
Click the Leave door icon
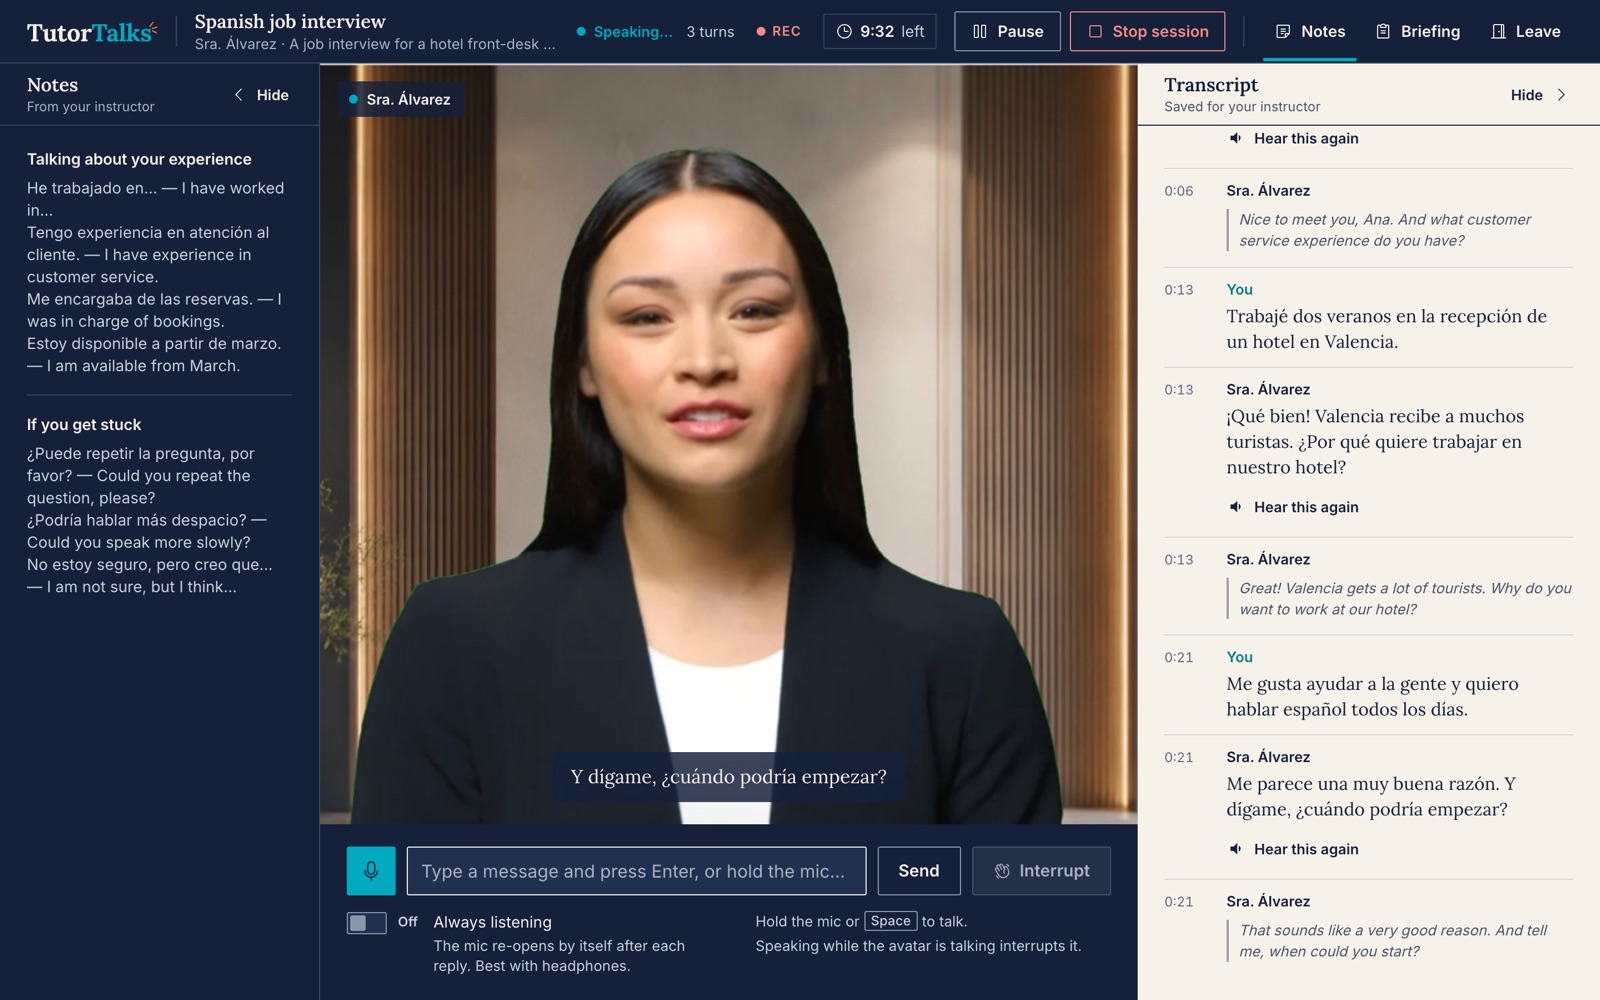tap(1498, 31)
